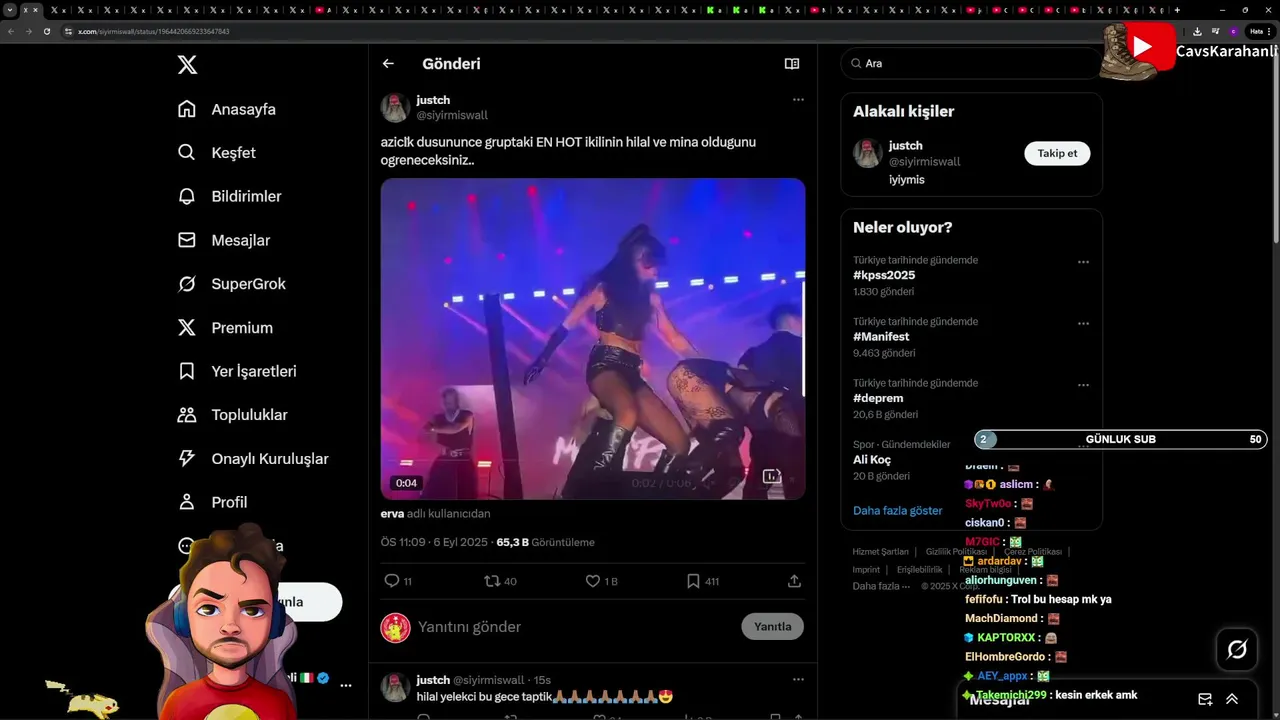Click the browser downloads icon

[1197, 31]
